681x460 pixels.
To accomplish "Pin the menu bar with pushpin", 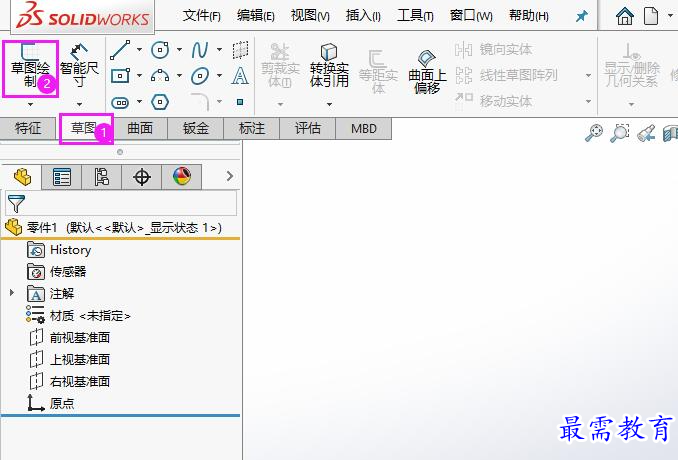I will click(x=581, y=17).
